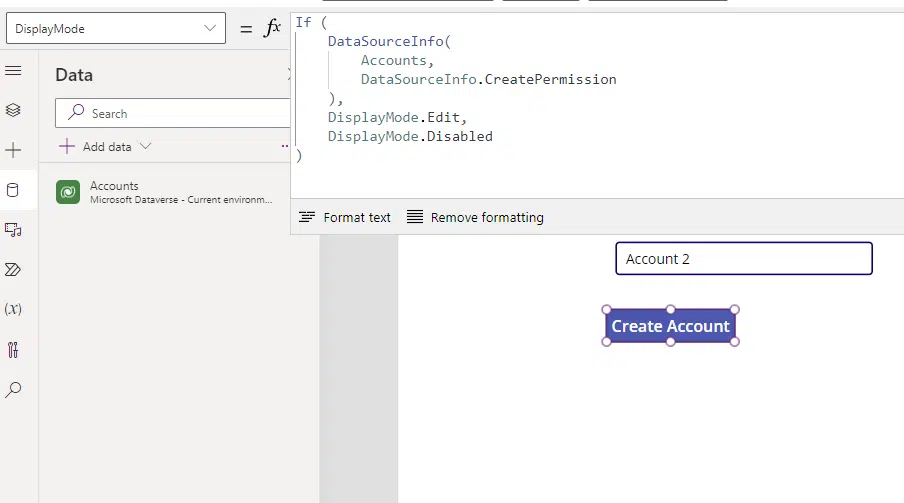
Task: Click Remove formatting button
Action: point(475,217)
